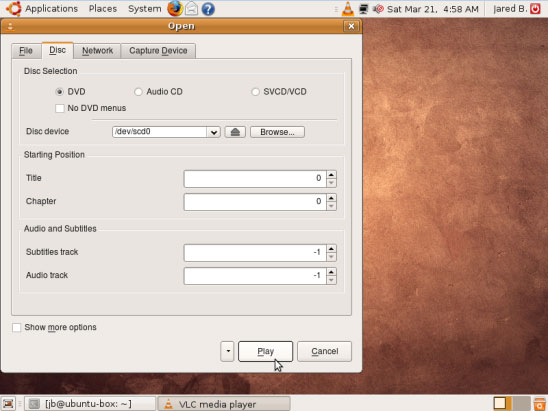
Task: Click the network monitor tray icon
Action: (363, 9)
